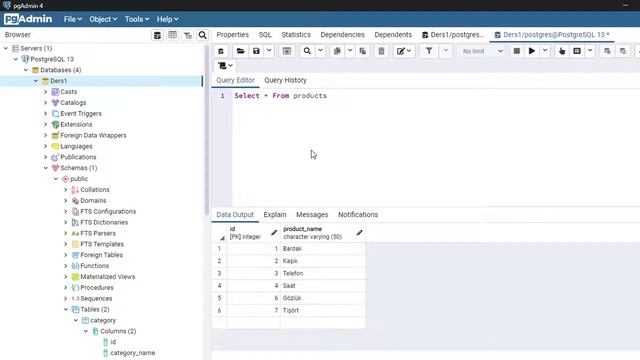Collapse the Tables (2) node

[x=66, y=309]
